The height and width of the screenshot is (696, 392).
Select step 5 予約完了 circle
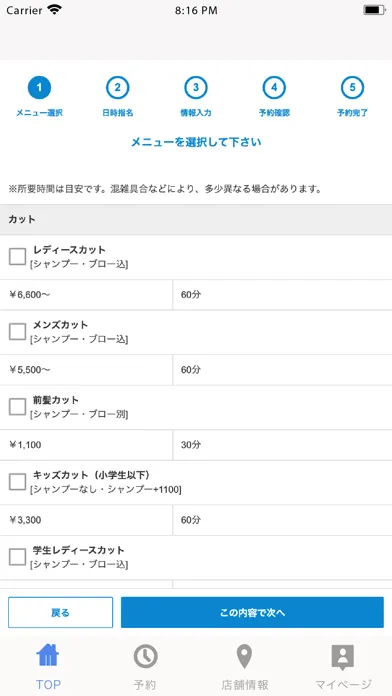point(352,87)
